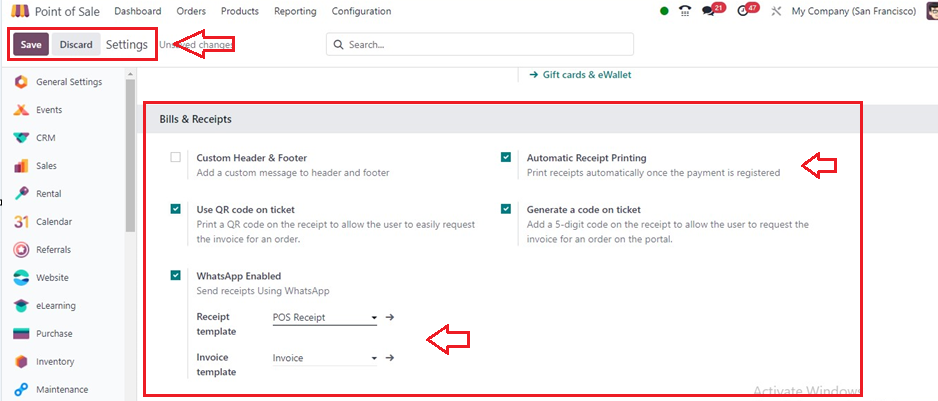
Task: Open the Referrals icon in sidebar
Action: pyautogui.click(x=21, y=250)
